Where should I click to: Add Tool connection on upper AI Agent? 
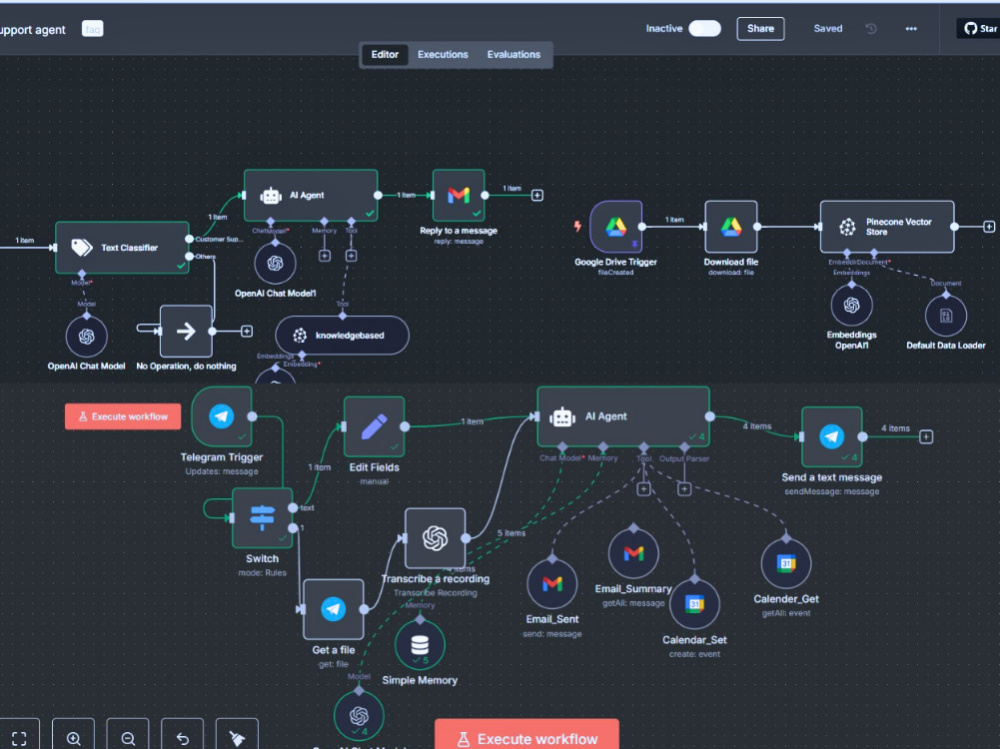point(351,256)
